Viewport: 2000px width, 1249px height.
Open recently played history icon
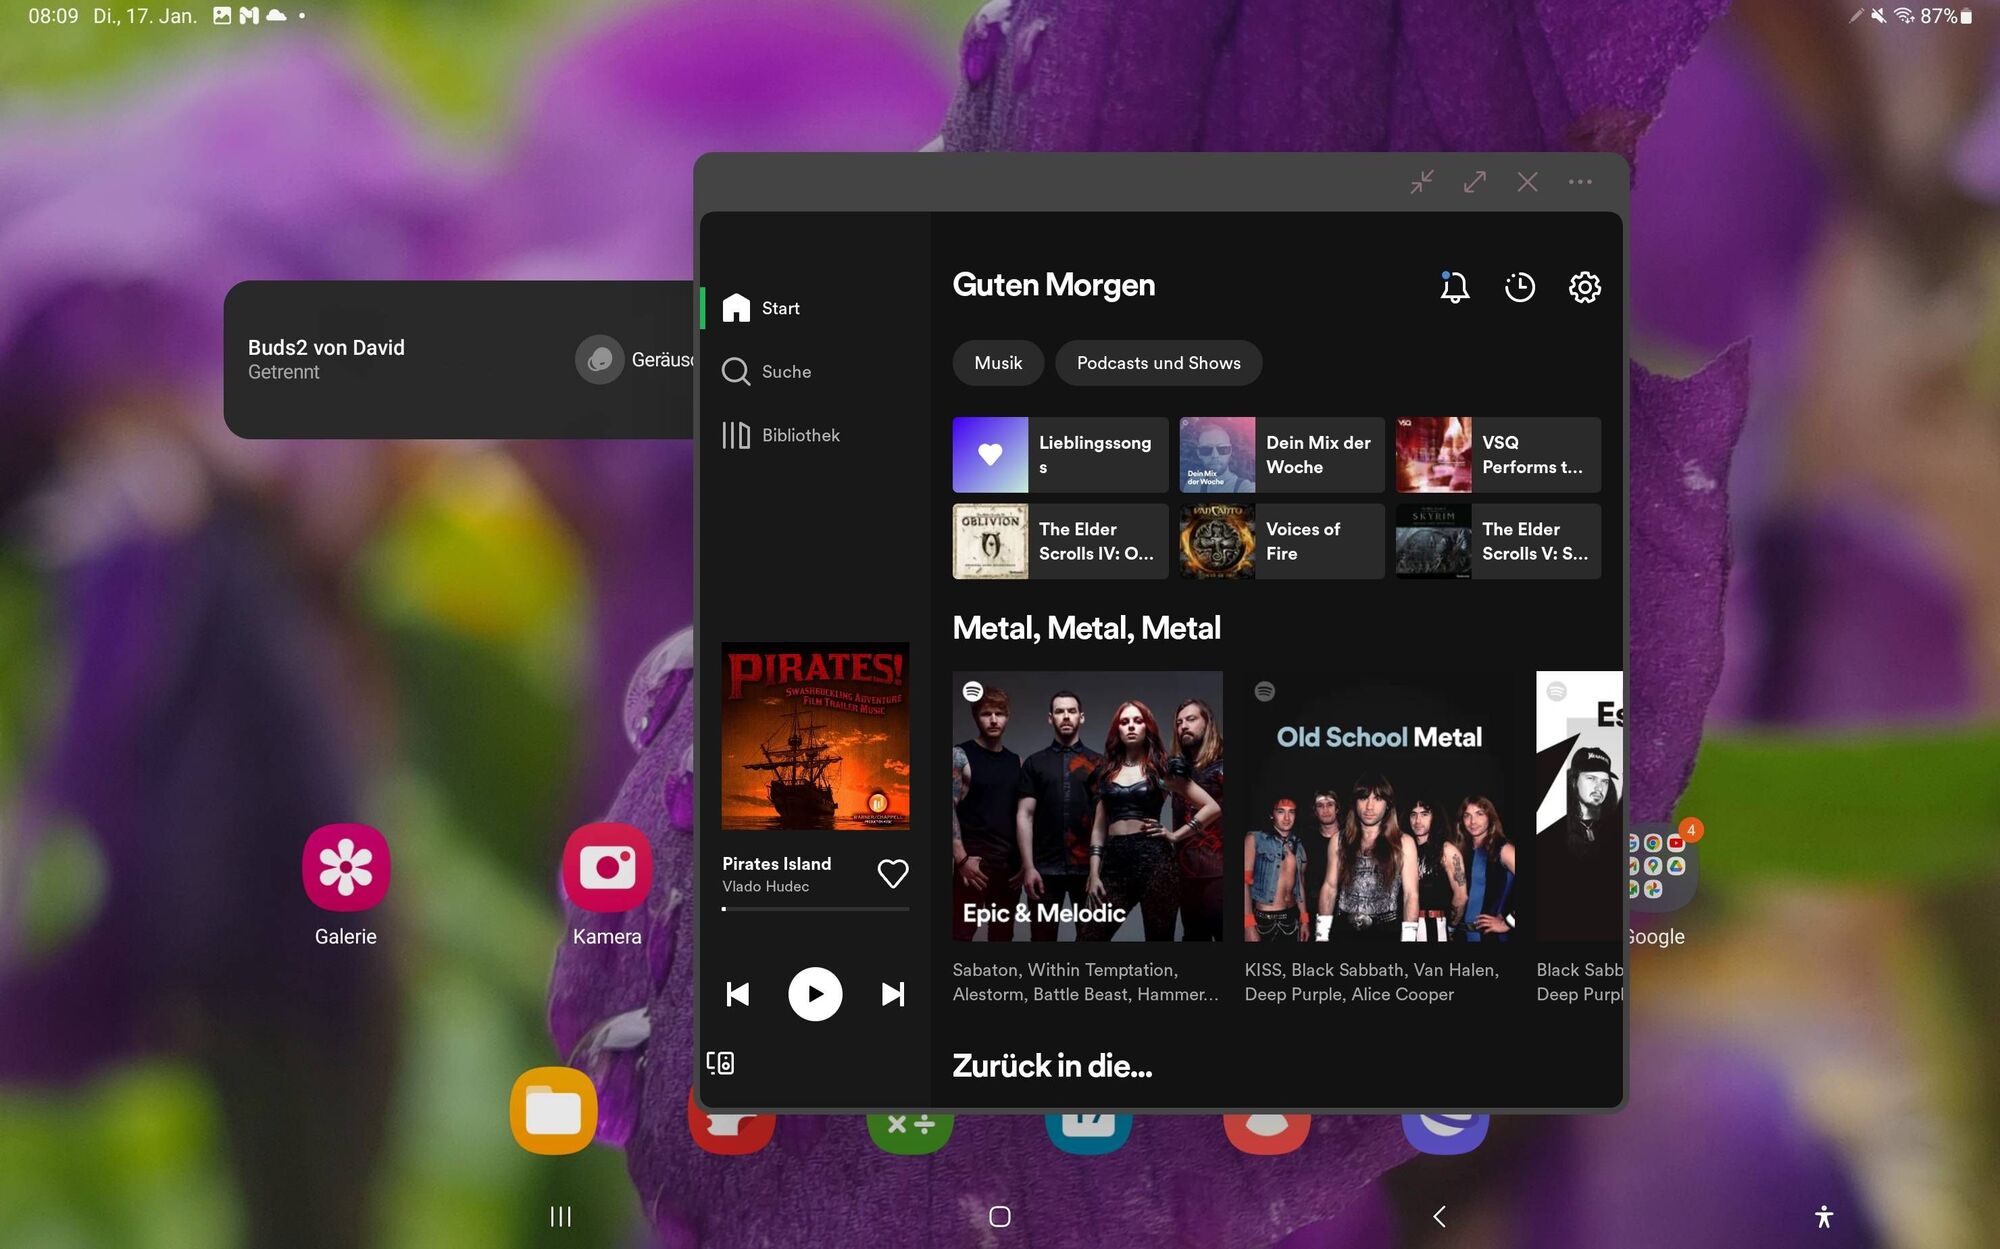click(1520, 287)
